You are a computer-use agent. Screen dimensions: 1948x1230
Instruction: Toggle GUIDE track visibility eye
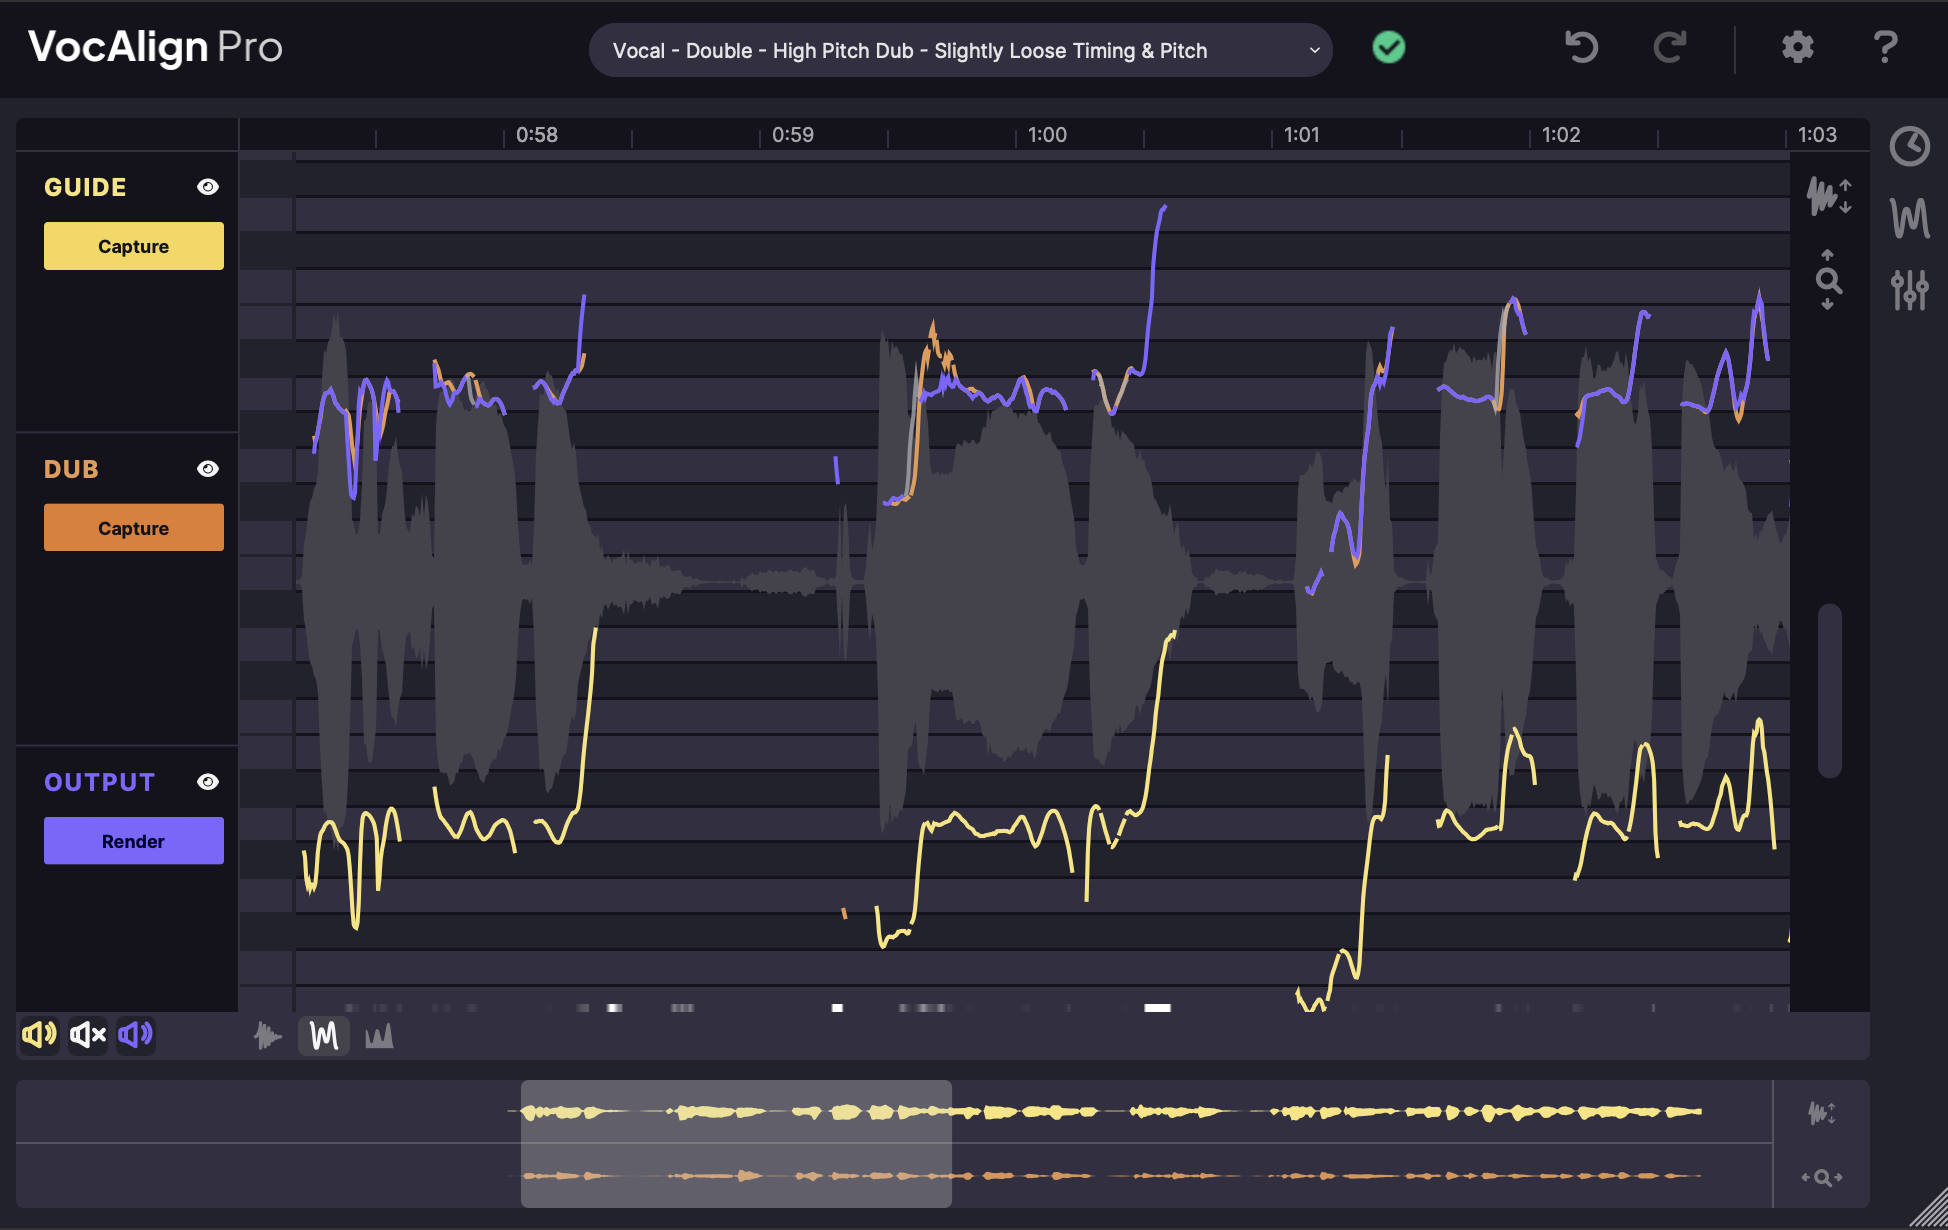208,187
